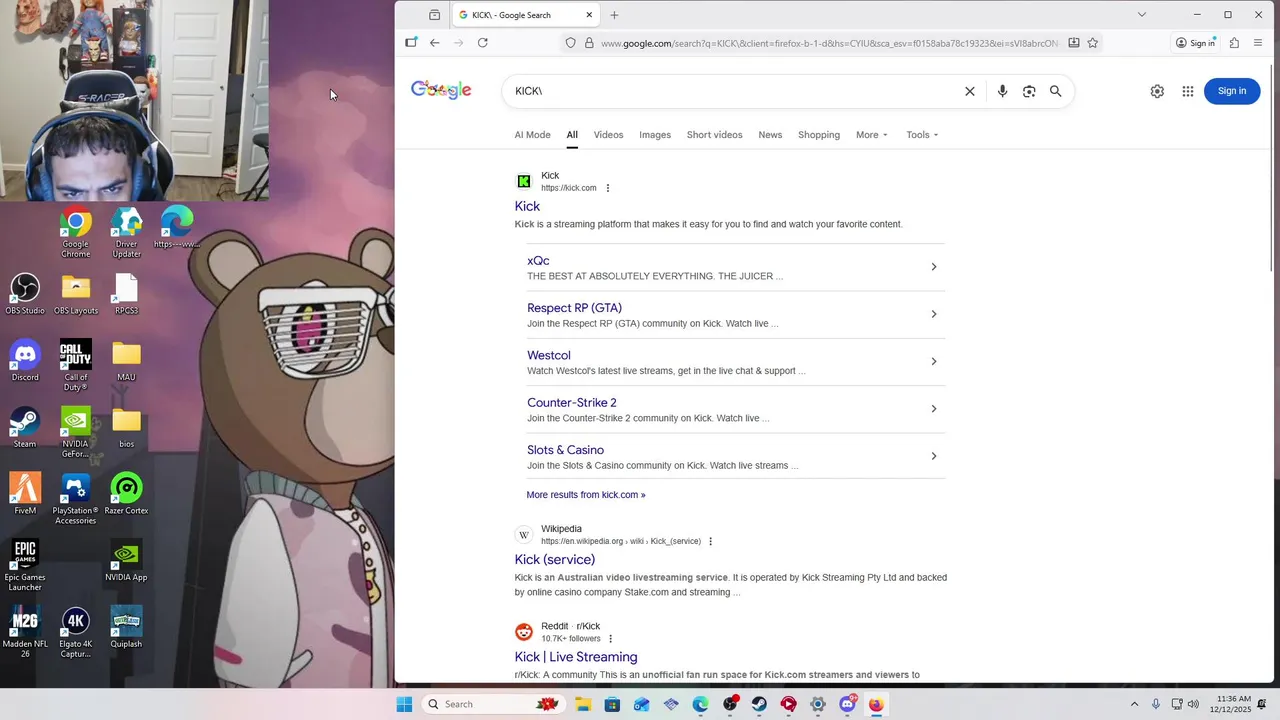Select OBS Studio desktop icon

(25, 295)
